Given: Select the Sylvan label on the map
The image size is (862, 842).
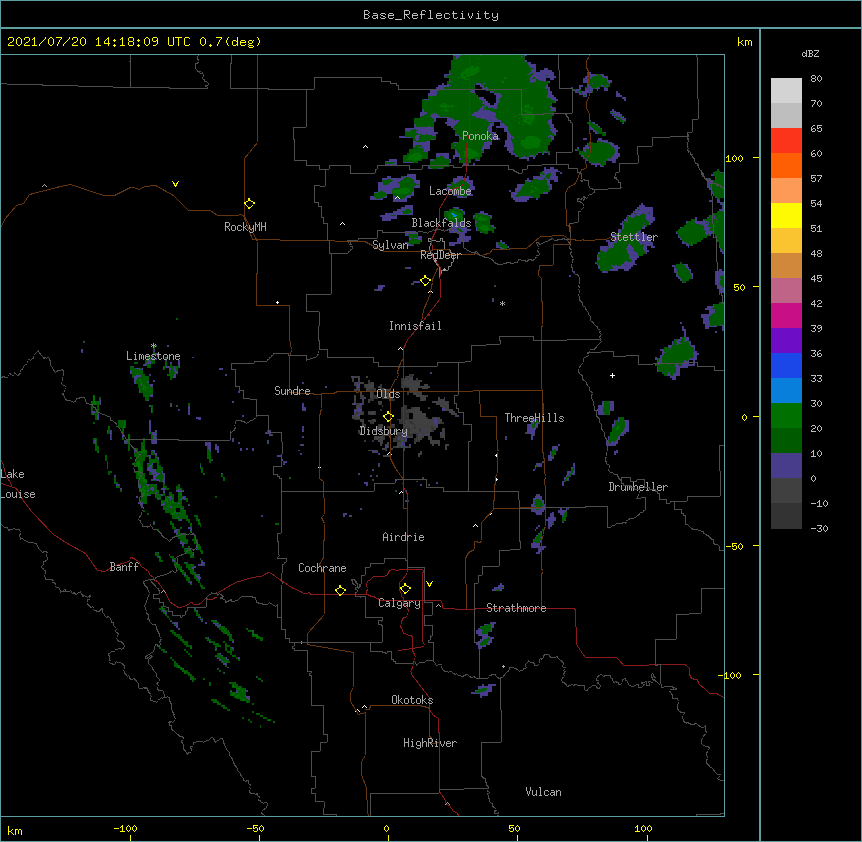Looking at the screenshot, I should point(390,245).
